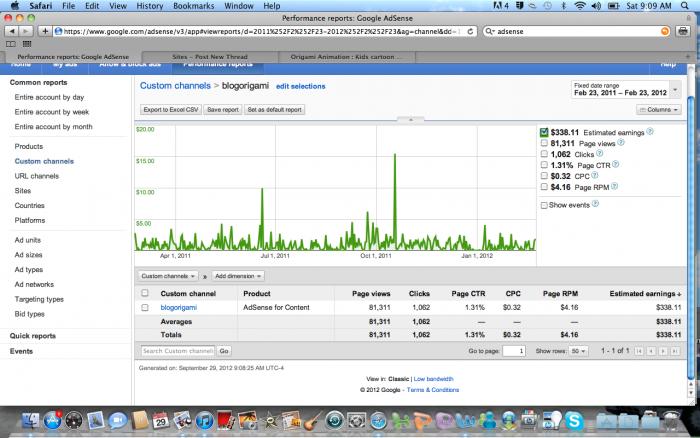Click help icon next to Show events
700x438 pixels.
point(595,204)
